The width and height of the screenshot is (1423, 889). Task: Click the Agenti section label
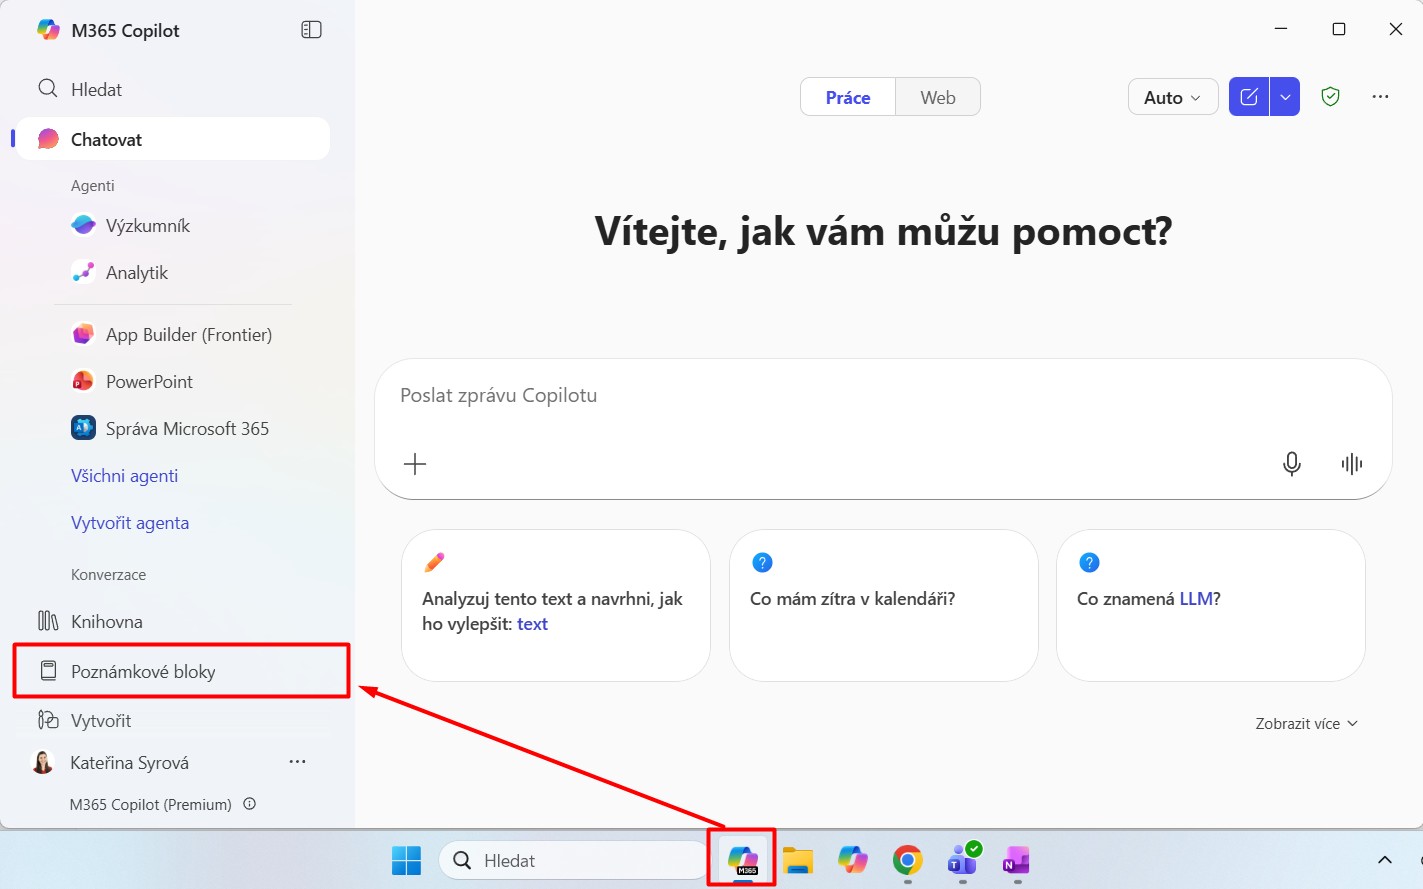click(93, 185)
